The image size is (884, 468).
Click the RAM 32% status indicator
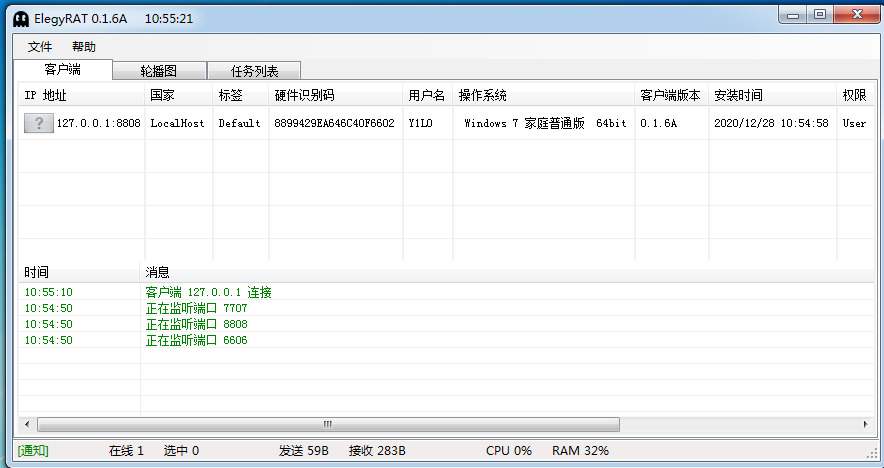click(x=580, y=451)
